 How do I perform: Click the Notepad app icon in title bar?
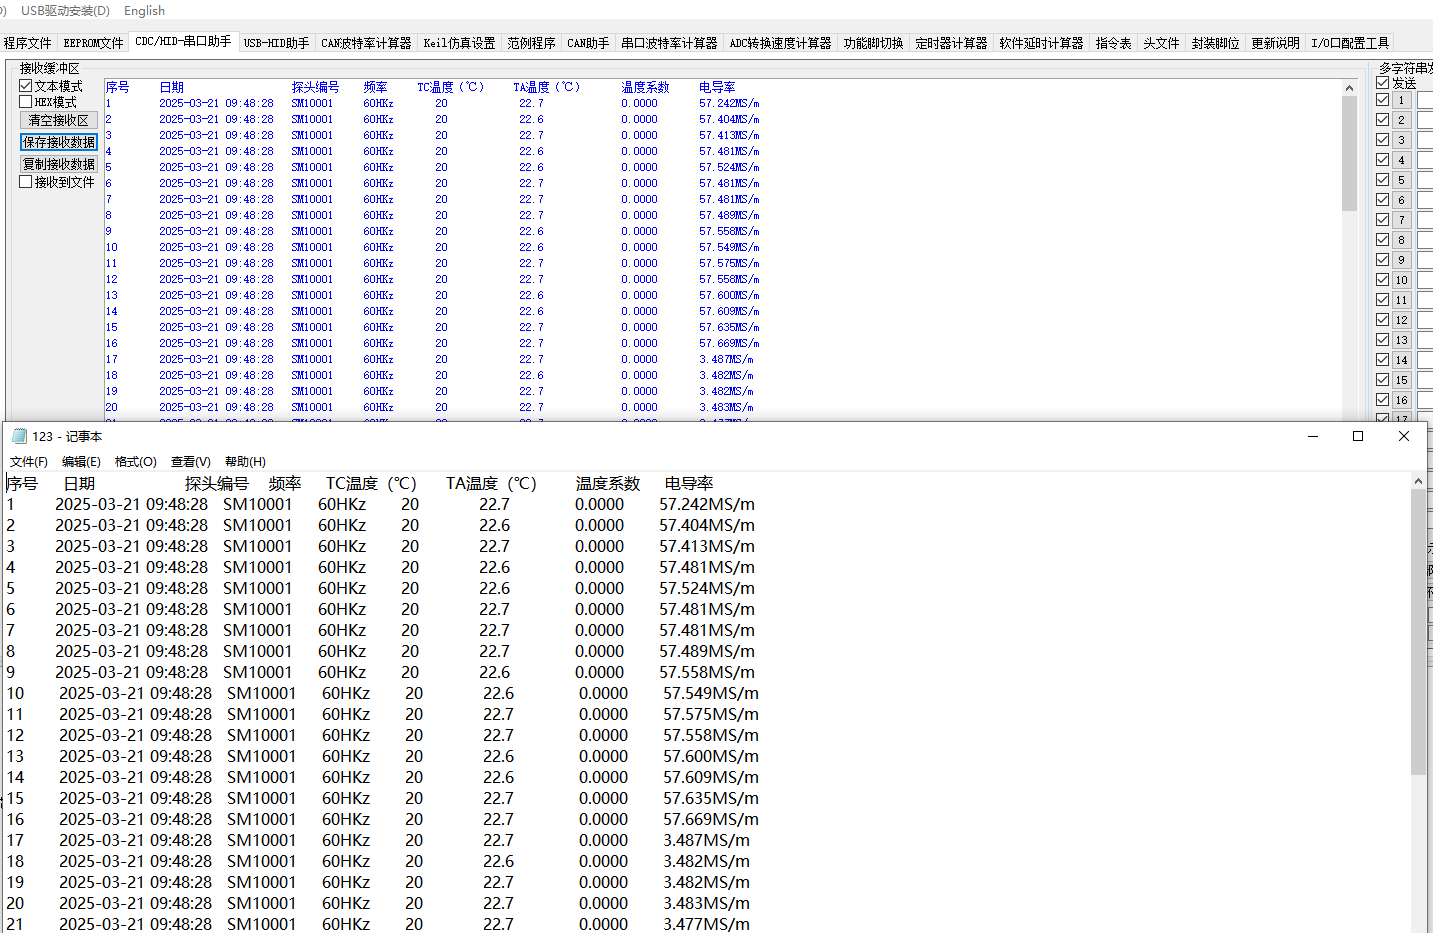[x=19, y=436]
